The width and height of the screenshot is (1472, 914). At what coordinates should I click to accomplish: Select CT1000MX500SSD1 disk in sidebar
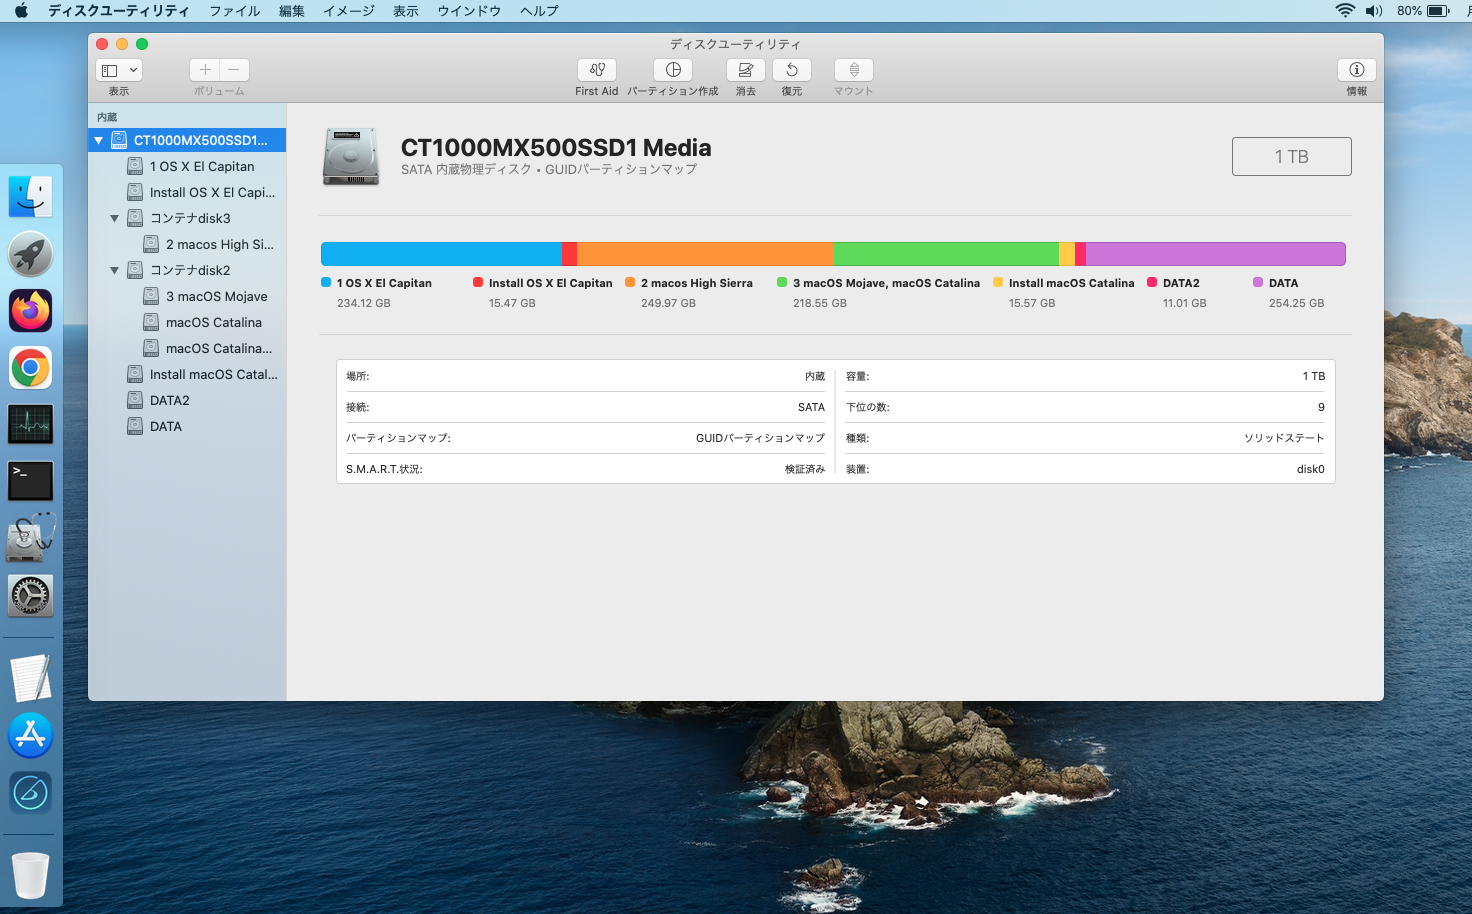[187, 140]
